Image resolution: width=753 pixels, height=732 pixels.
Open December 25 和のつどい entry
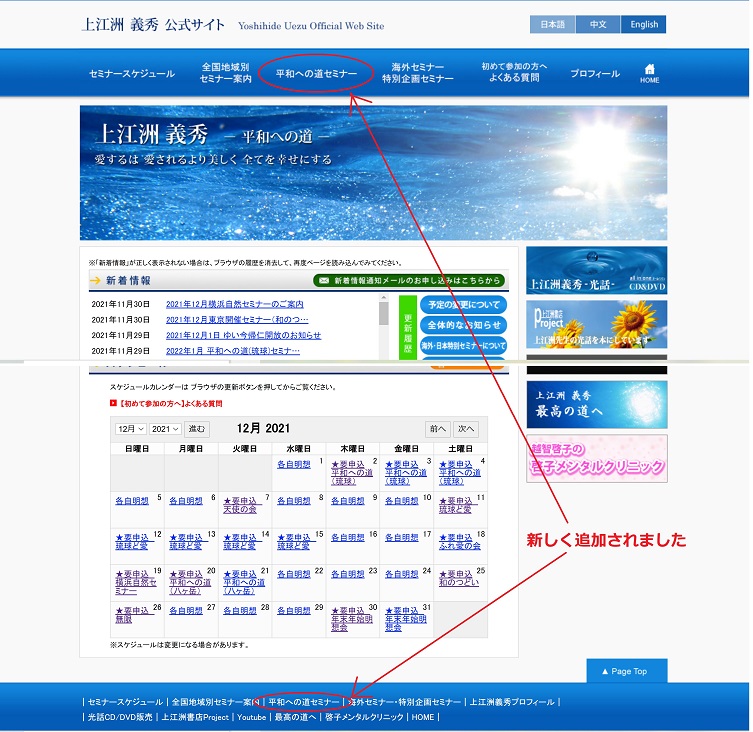point(459,578)
